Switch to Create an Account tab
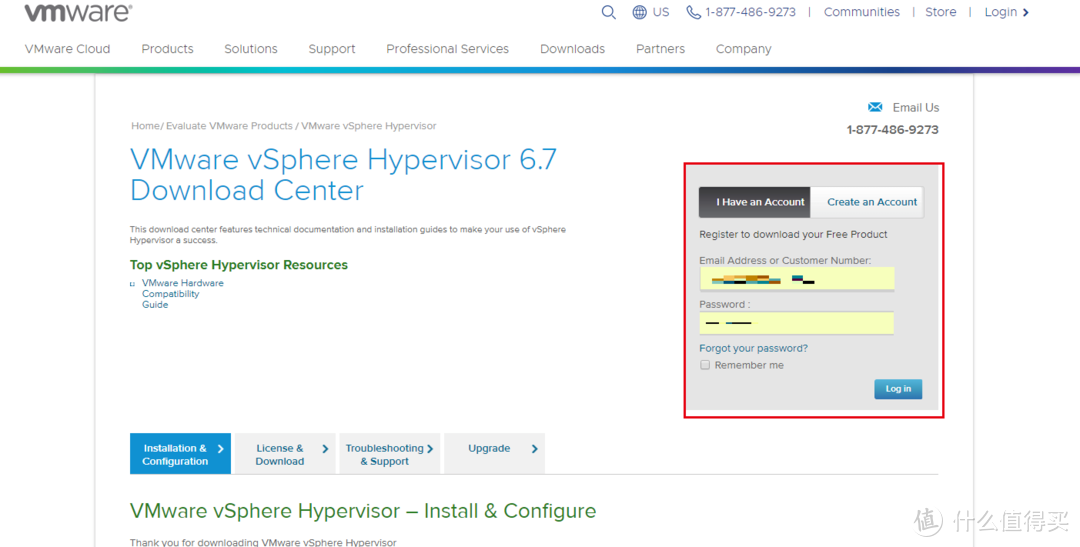The image size is (1080, 547). (x=871, y=202)
